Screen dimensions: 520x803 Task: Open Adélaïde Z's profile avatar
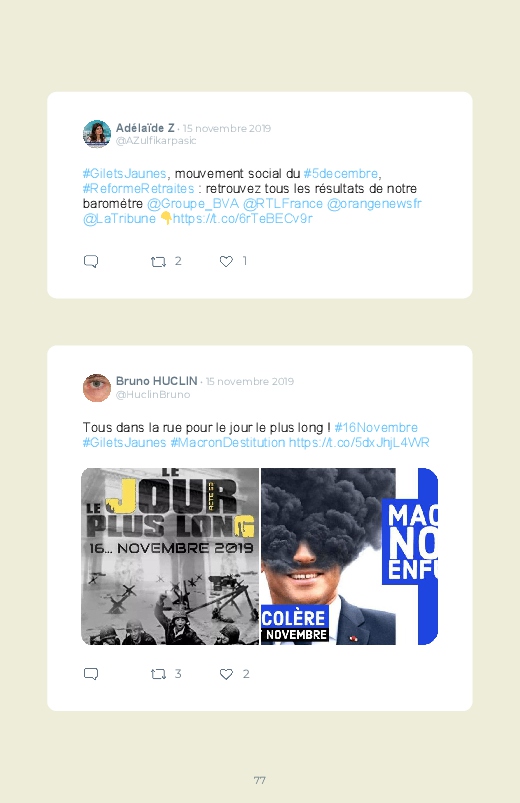(x=97, y=134)
